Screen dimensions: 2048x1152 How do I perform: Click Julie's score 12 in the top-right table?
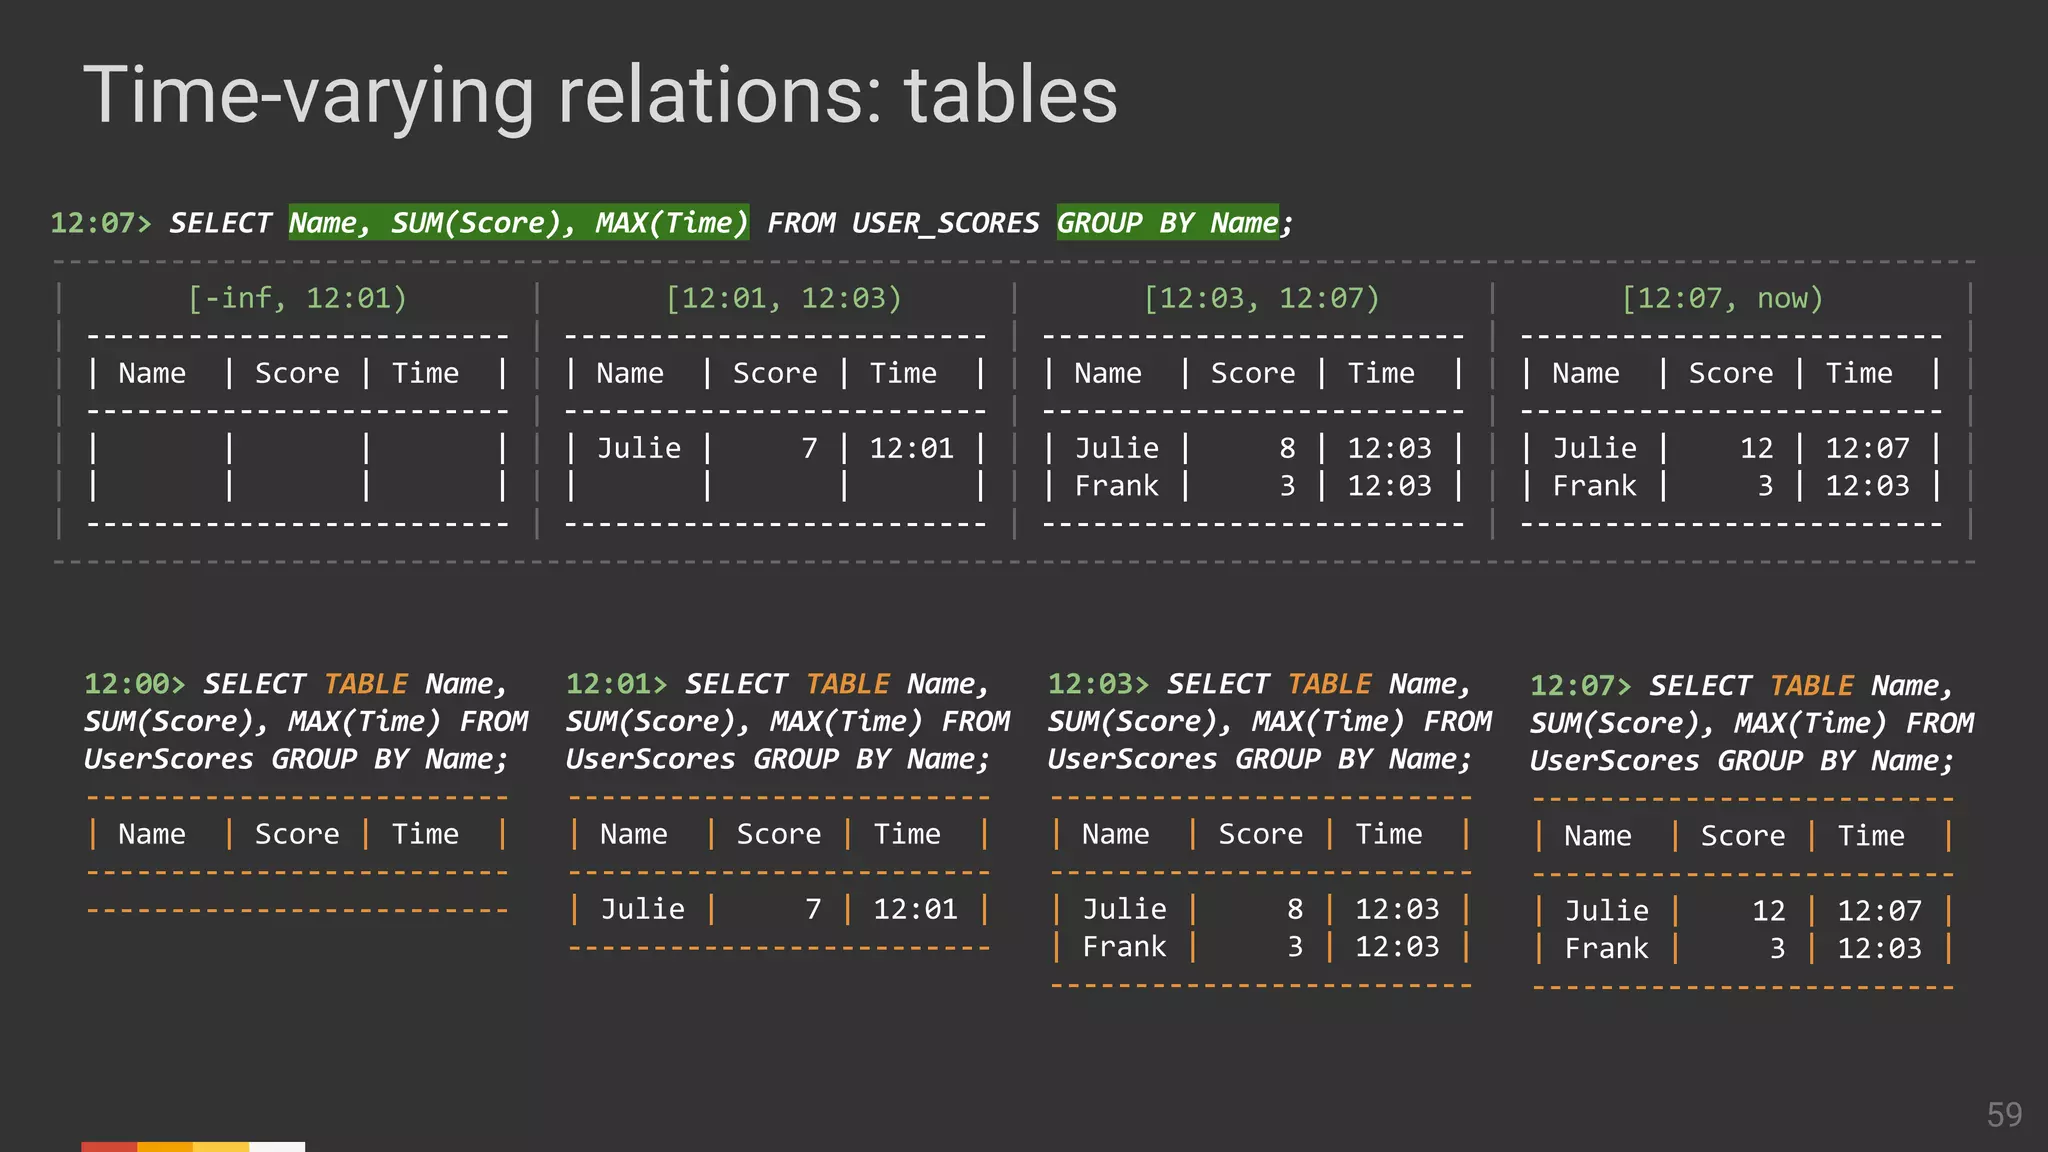1756,448
